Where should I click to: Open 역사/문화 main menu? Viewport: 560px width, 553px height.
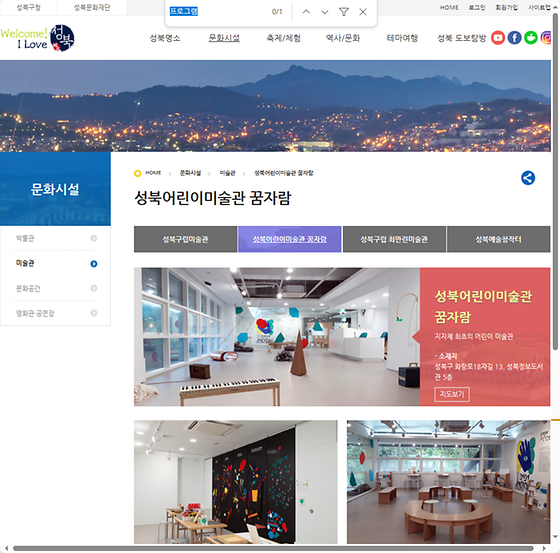[343, 38]
